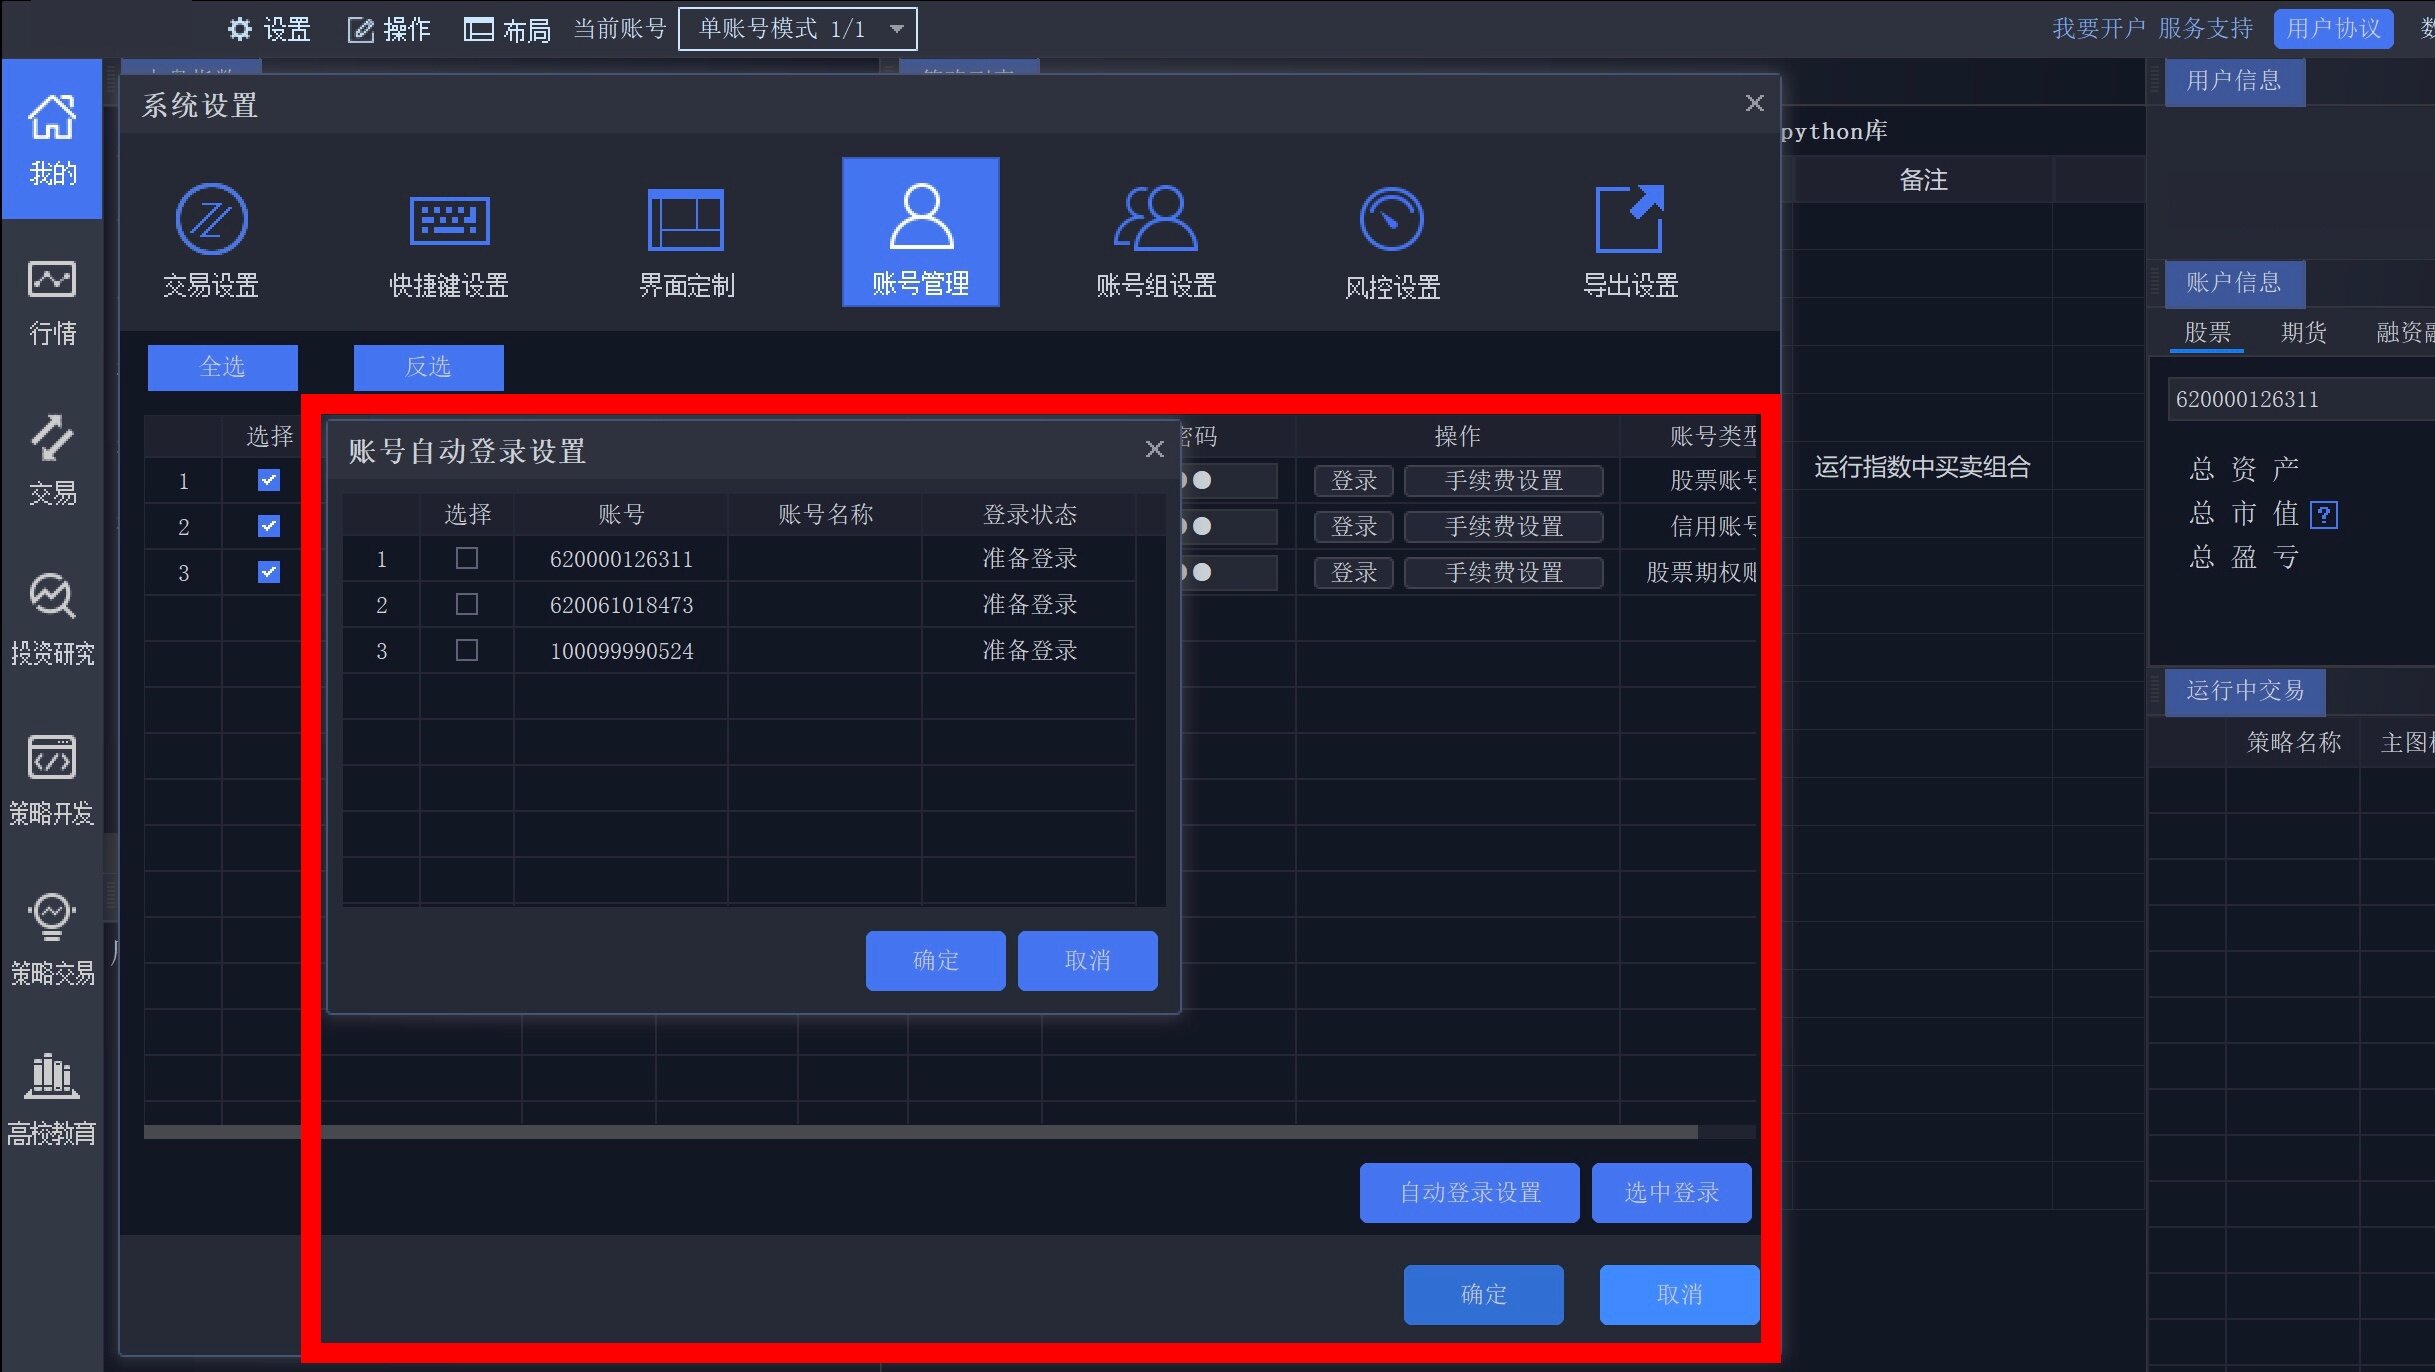Open the 快捷键设置 keyboard settings icon

[x=448, y=235]
